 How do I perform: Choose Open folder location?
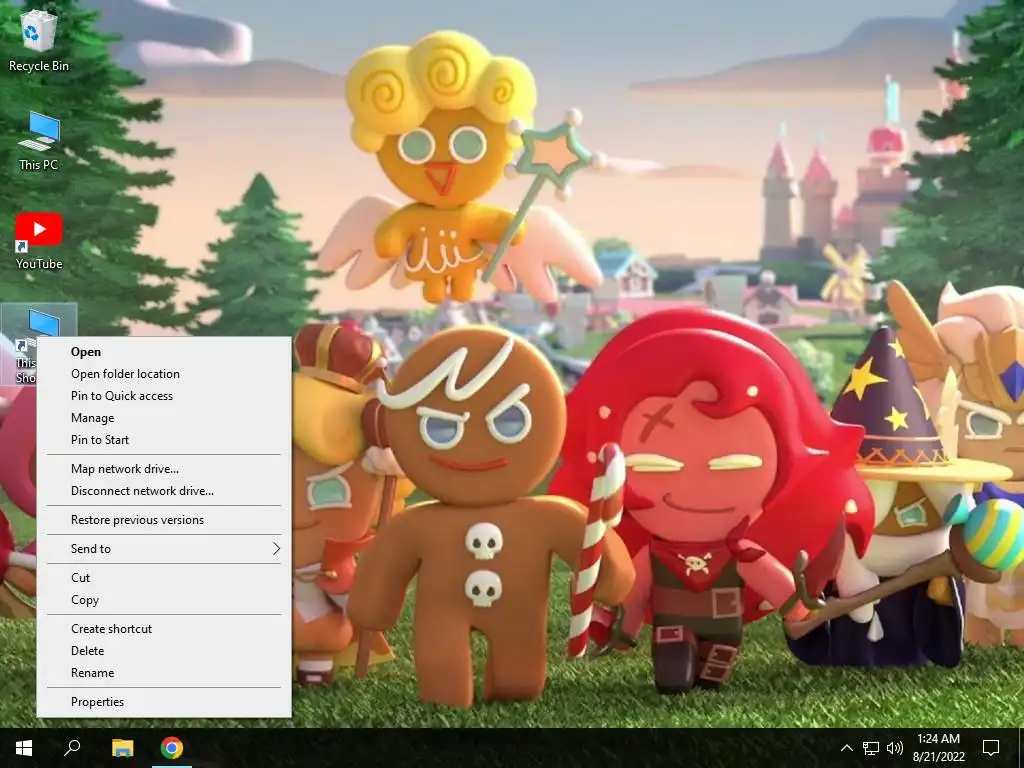(x=163, y=374)
